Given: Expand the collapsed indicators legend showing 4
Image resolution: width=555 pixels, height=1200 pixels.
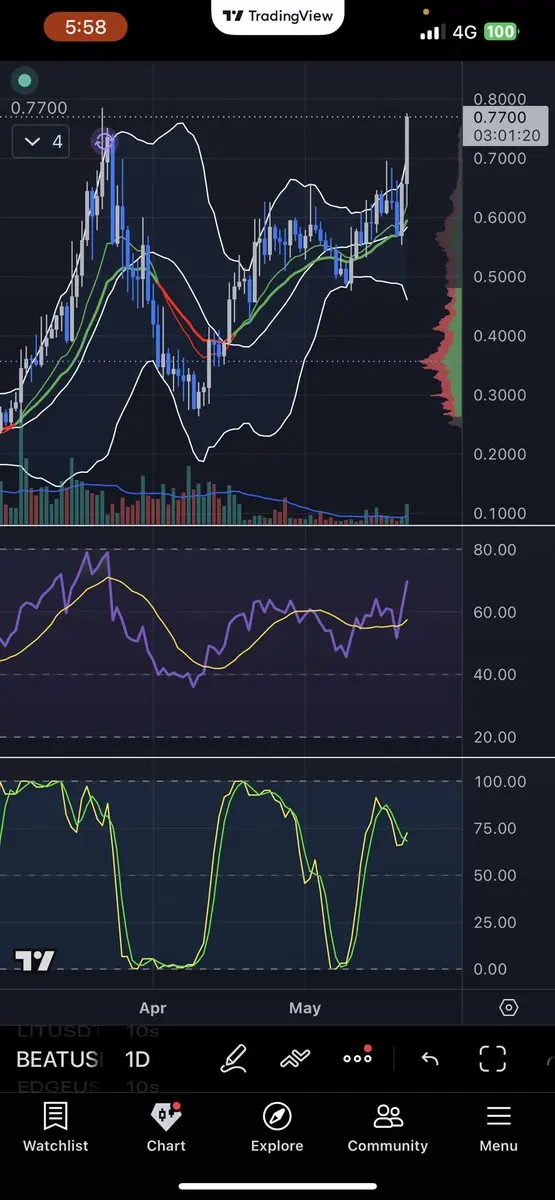Looking at the screenshot, I should 42,141.
